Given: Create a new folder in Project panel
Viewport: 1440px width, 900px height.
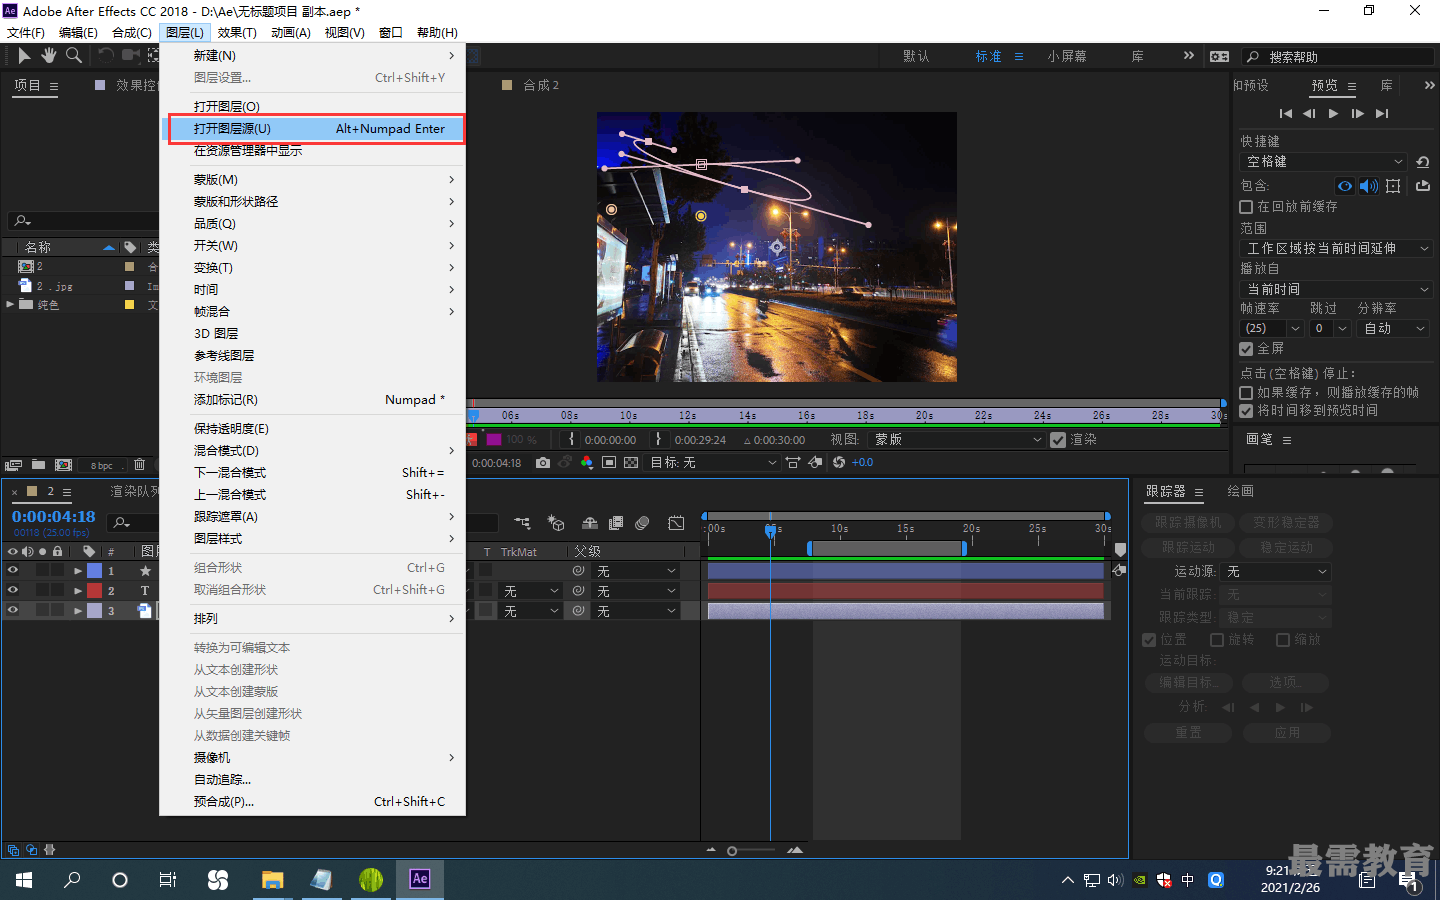Looking at the screenshot, I should pos(38,465).
